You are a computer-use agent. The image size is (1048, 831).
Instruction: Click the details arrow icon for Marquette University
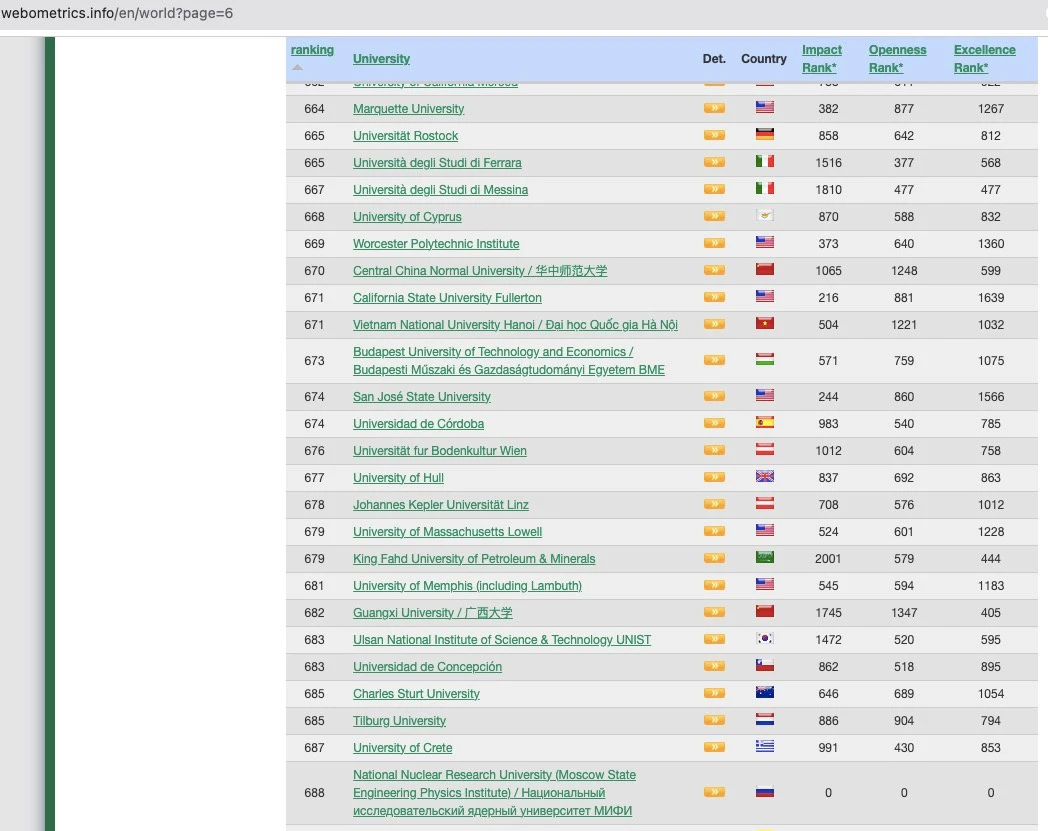714,108
